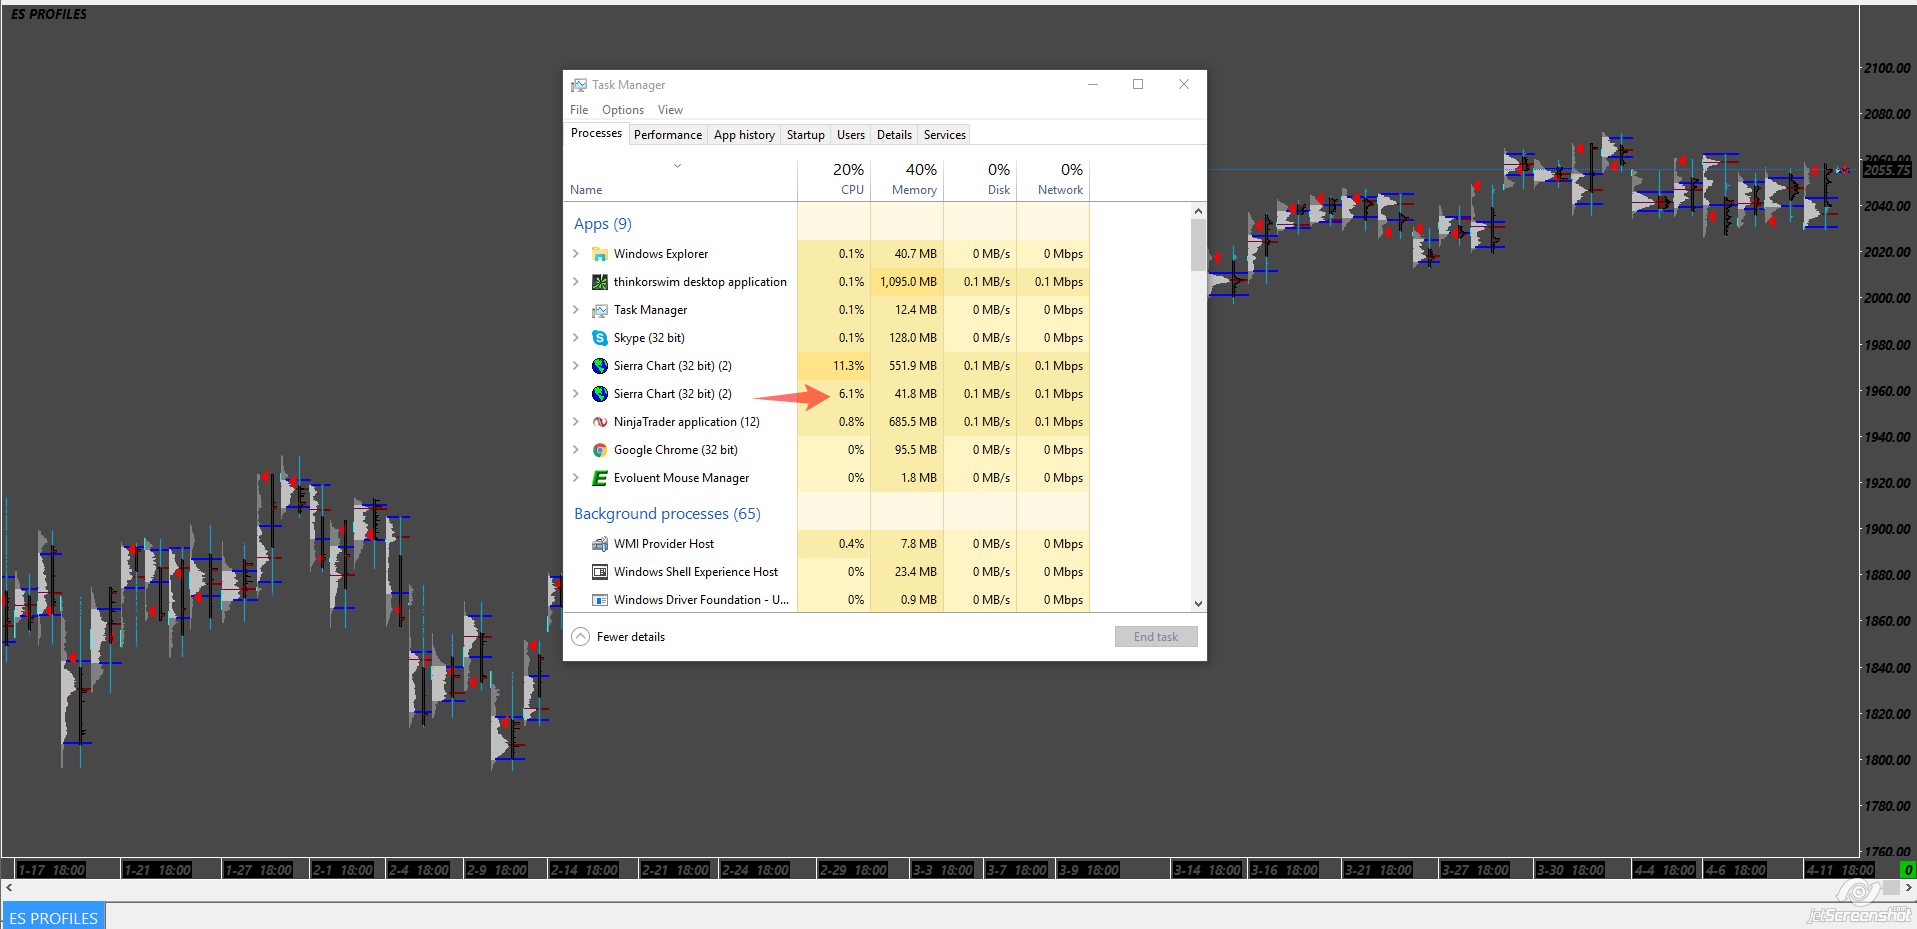Image resolution: width=1917 pixels, height=929 pixels.
Task: Expand the Windows Explorer process group
Action: coord(576,254)
